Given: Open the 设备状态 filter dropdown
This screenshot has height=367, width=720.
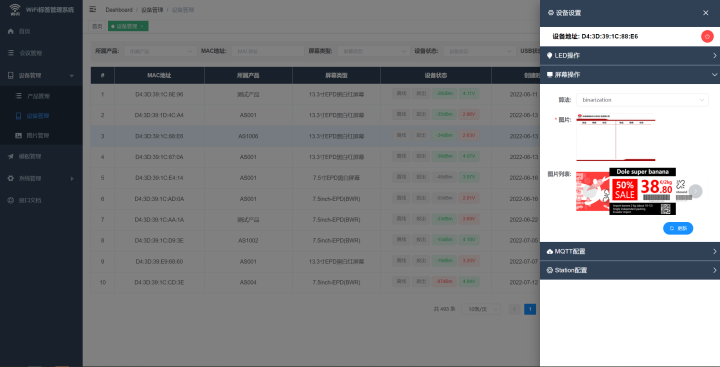Looking at the screenshot, I should click(479, 51).
